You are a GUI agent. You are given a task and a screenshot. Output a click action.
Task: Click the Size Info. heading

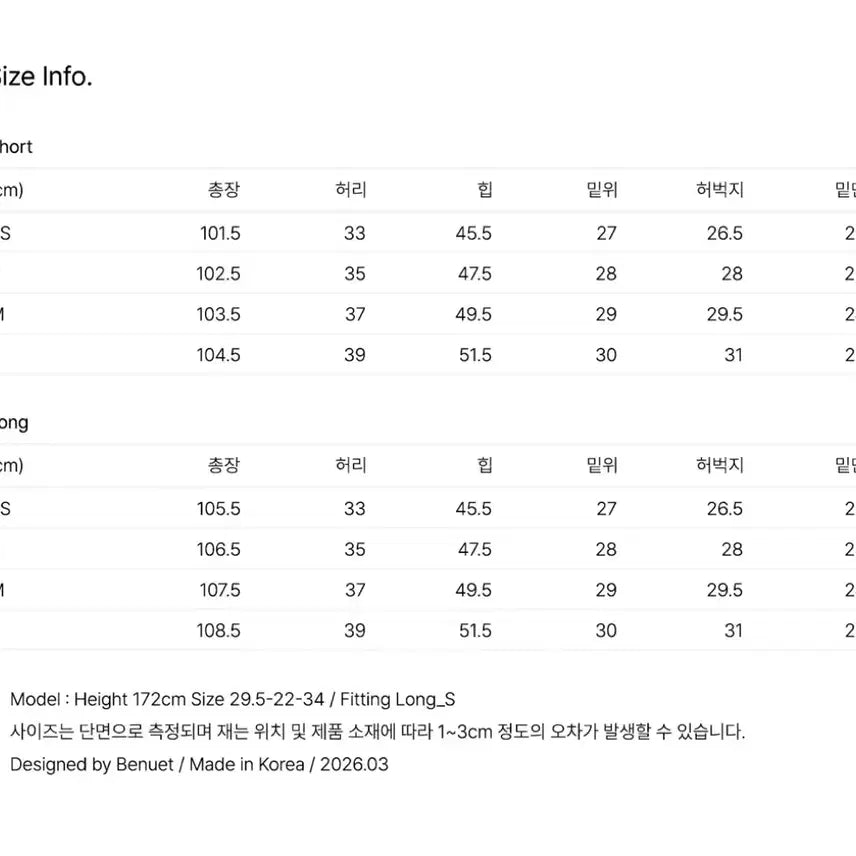point(45,76)
